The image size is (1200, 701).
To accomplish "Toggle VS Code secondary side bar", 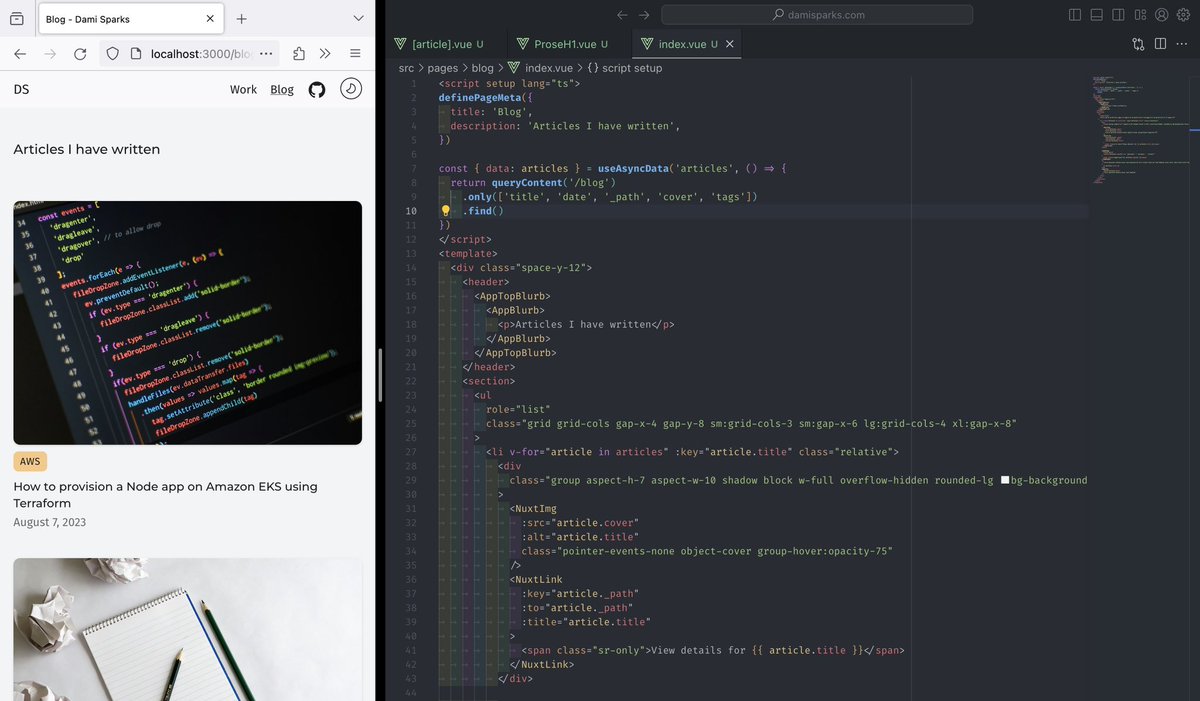I will tap(1118, 15).
